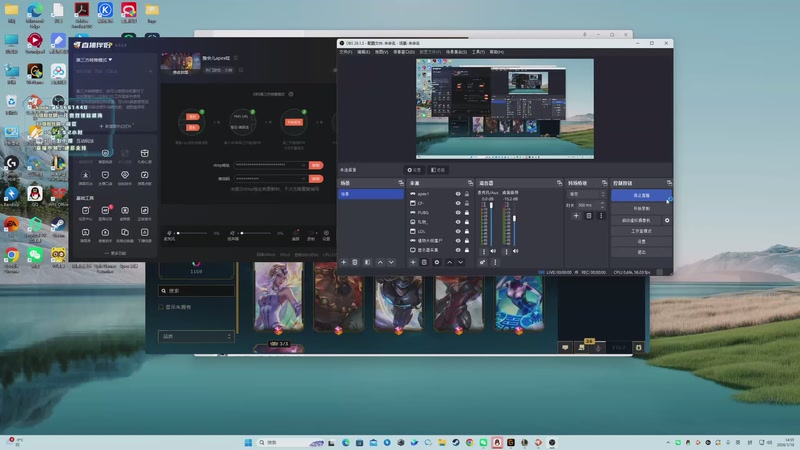Add a new scene in OBS
The width and height of the screenshot is (800, 450).
click(x=343, y=262)
